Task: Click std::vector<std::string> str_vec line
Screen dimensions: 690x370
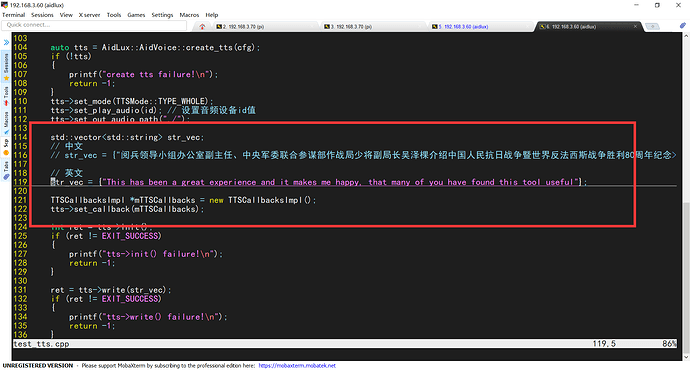Action: (127, 137)
